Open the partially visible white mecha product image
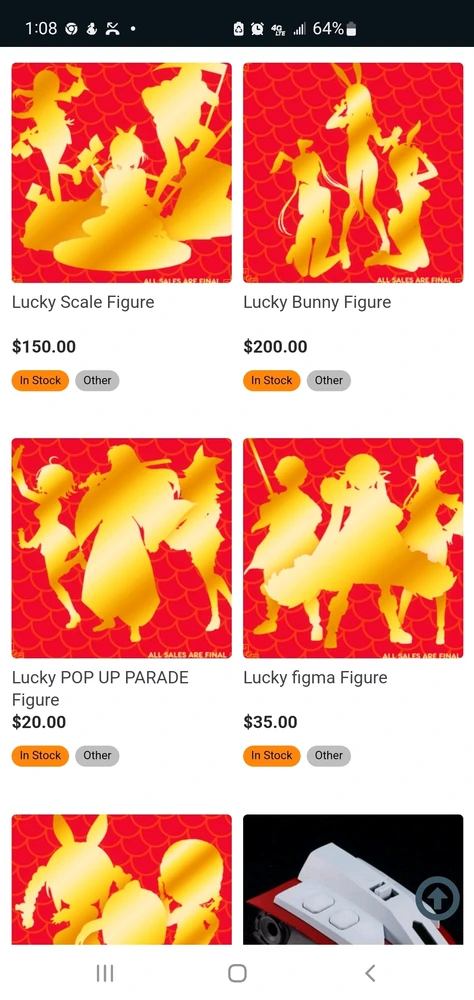This screenshot has width=474, height=1000. [x=353, y=879]
